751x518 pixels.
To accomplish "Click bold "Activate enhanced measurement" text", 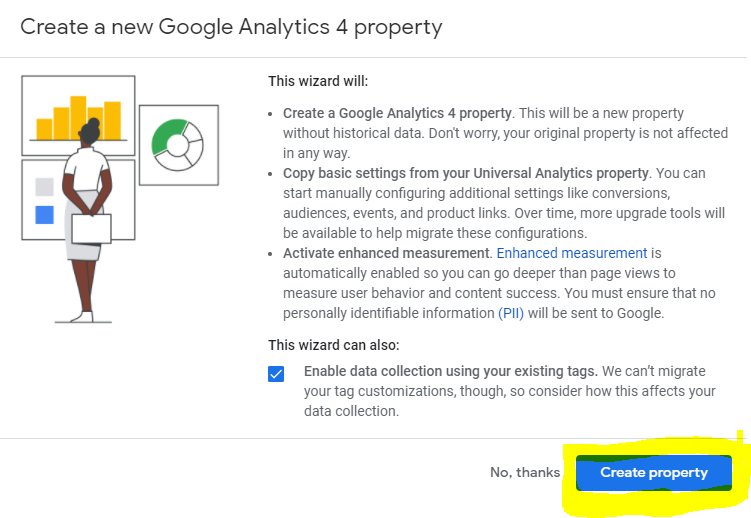I will point(386,253).
